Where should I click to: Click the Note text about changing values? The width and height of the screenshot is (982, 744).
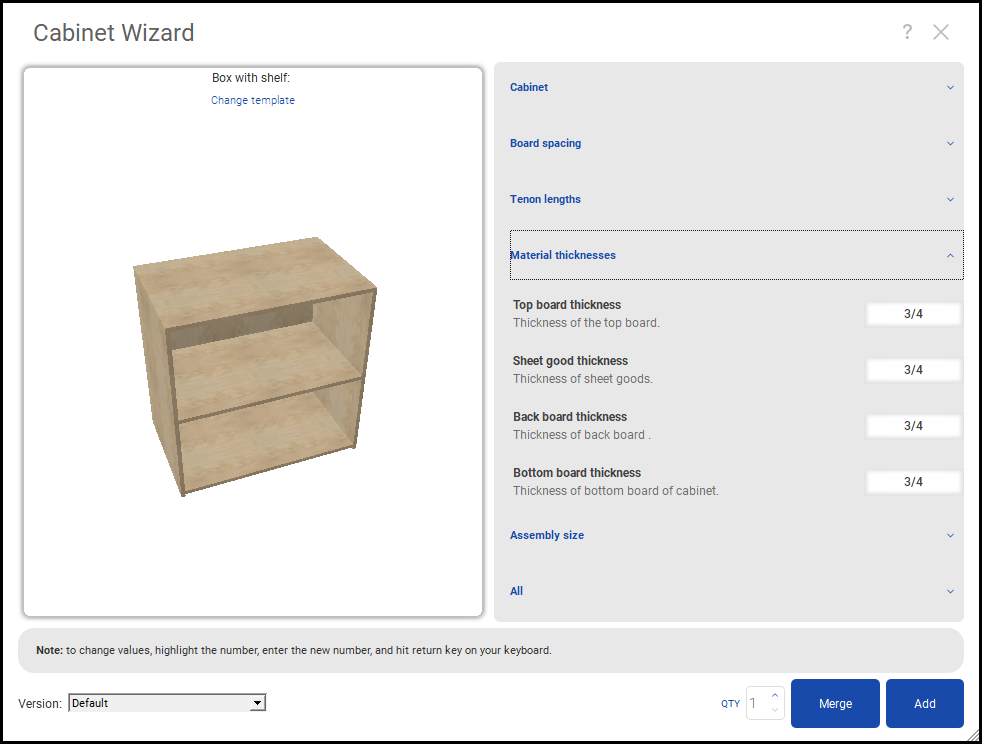point(294,650)
